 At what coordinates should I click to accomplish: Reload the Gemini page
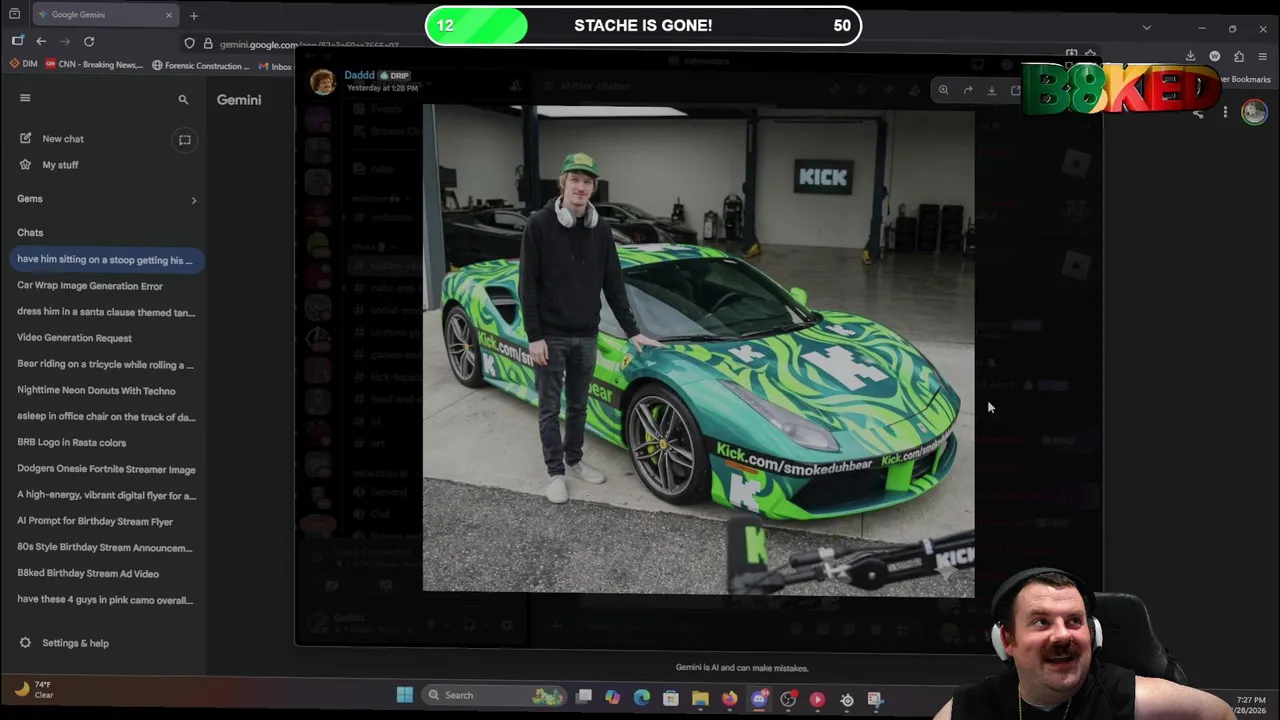tap(89, 41)
